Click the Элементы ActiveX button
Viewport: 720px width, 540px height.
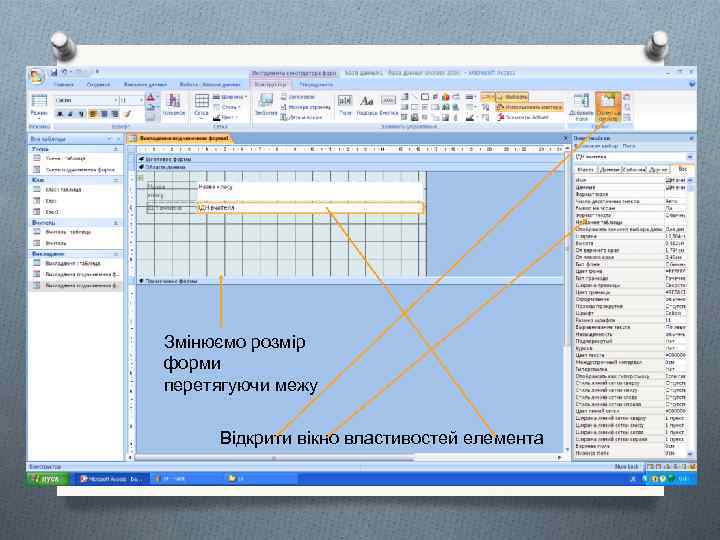coord(523,118)
